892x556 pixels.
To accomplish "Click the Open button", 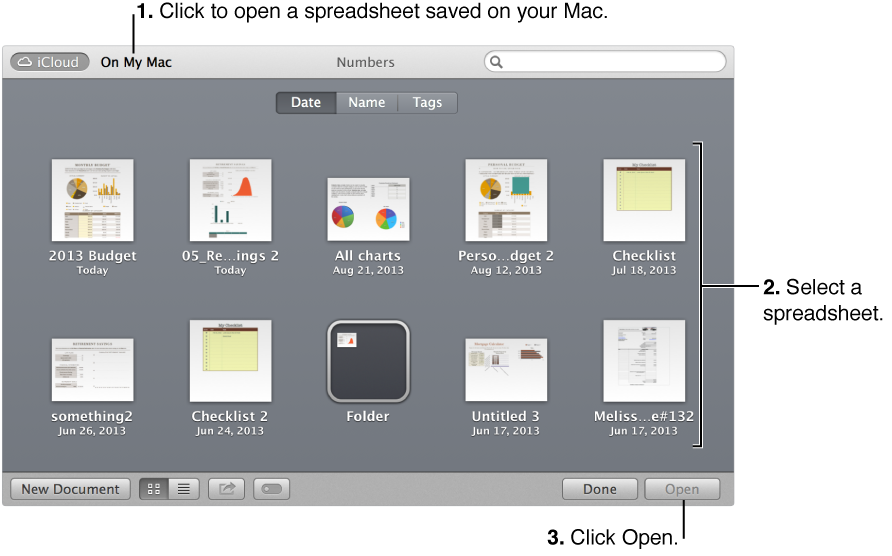I will point(682,489).
